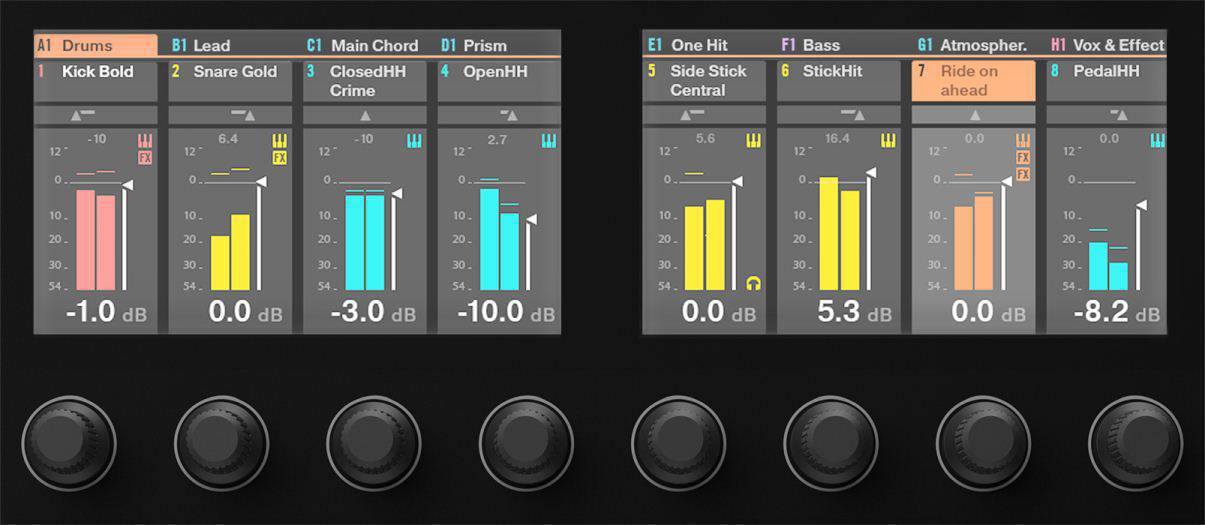
Task: Click the hardware knob below PedalHH
Action: [x=1136, y=442]
